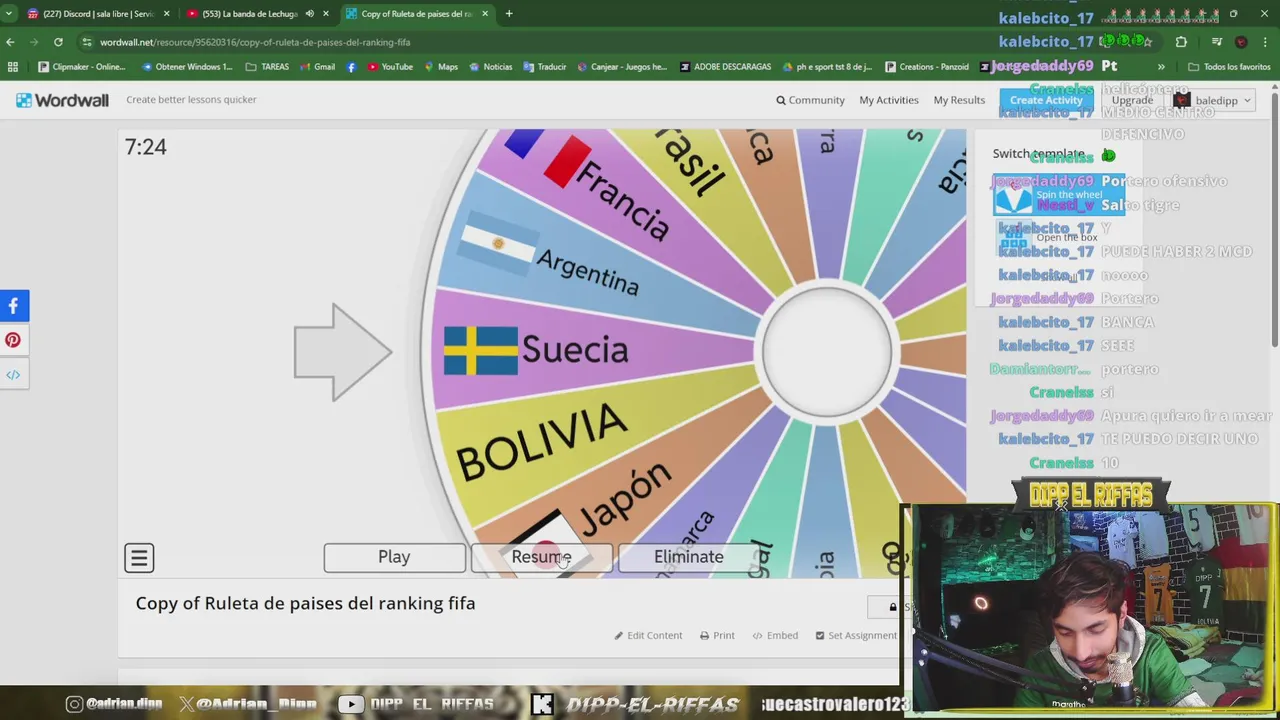This screenshot has height=720, width=1280.
Task: Click Resume to continue the wheel
Action: [541, 557]
